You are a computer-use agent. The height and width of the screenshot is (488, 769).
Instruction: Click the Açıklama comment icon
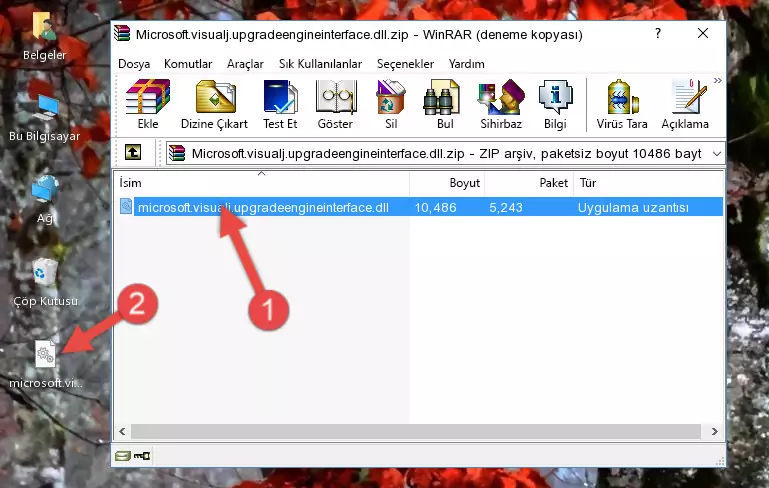tap(685, 104)
